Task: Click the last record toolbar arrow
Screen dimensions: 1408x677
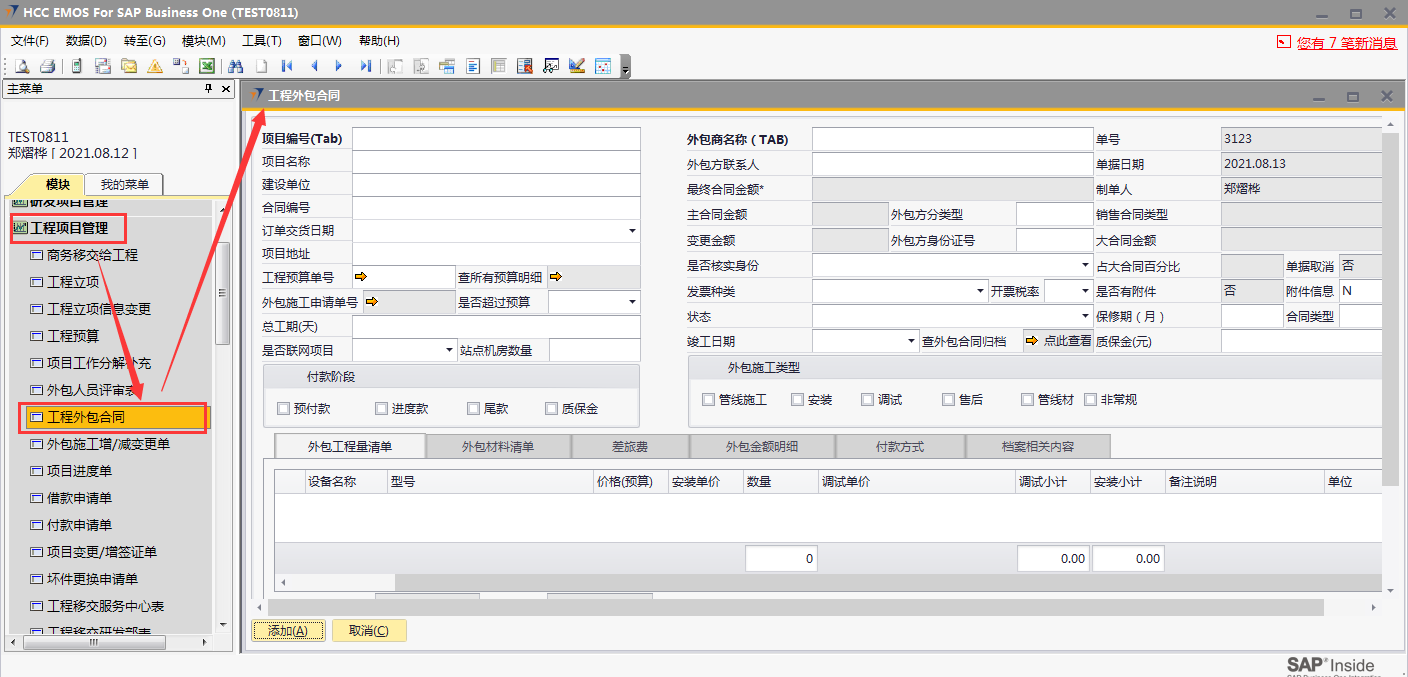Action: 365,66
